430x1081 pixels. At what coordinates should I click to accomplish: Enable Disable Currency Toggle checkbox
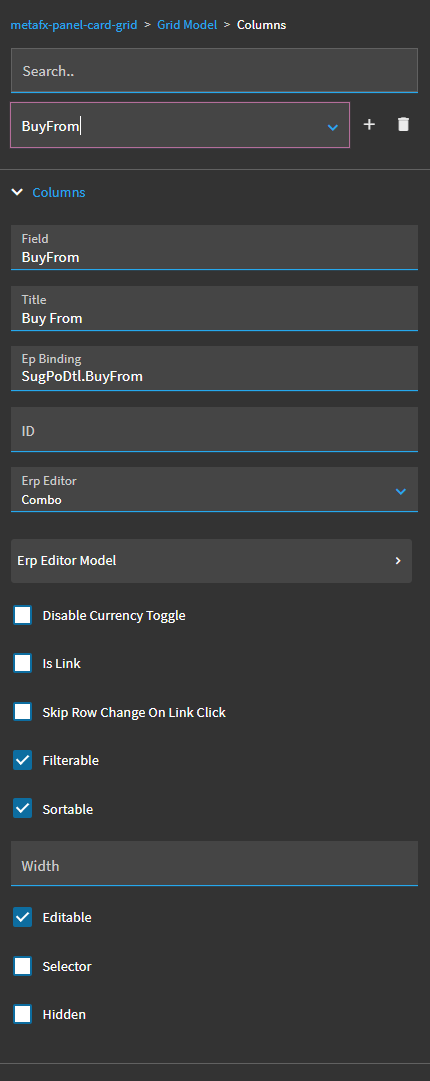[23, 616]
